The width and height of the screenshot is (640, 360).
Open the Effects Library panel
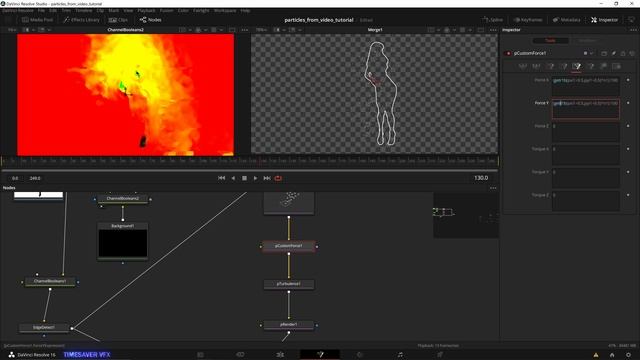point(82,20)
